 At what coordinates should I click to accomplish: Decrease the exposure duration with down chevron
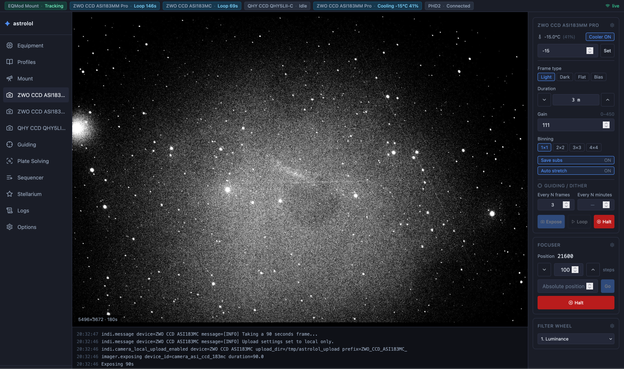[x=544, y=100]
